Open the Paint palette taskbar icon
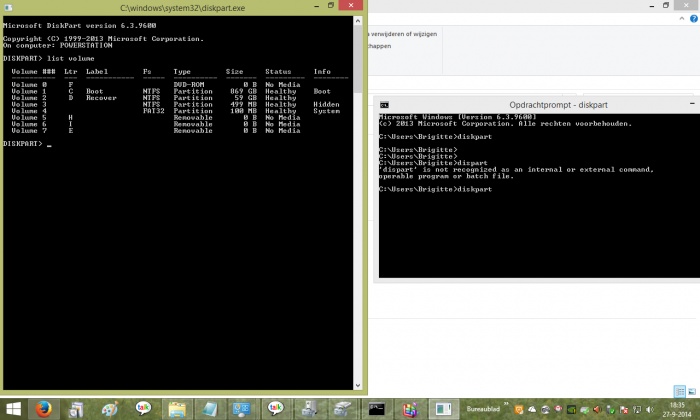This screenshot has height=420, width=700. click(110, 409)
